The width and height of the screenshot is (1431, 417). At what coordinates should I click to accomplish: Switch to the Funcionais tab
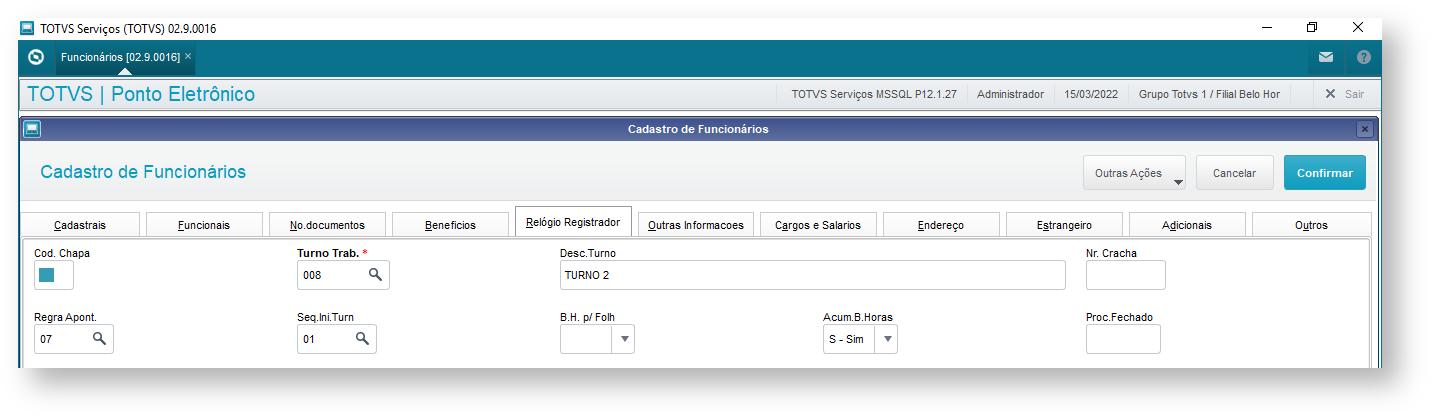pyautogui.click(x=204, y=225)
